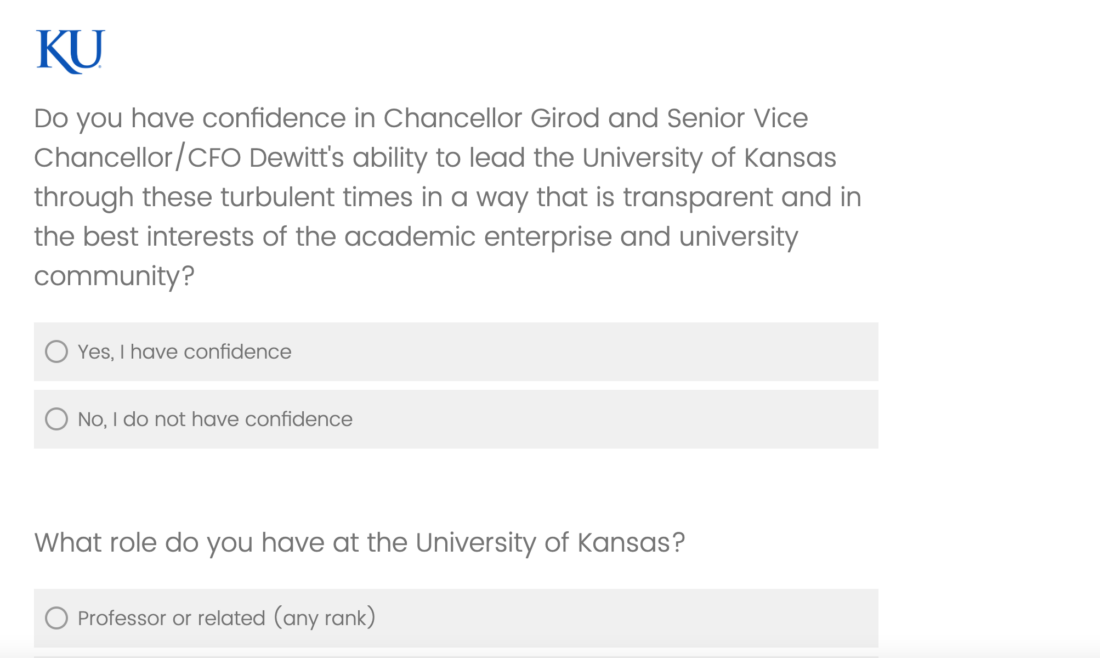This screenshot has width=1100, height=658.
Task: Select the "Yes, I have confidence" radio button
Action: click(57, 352)
